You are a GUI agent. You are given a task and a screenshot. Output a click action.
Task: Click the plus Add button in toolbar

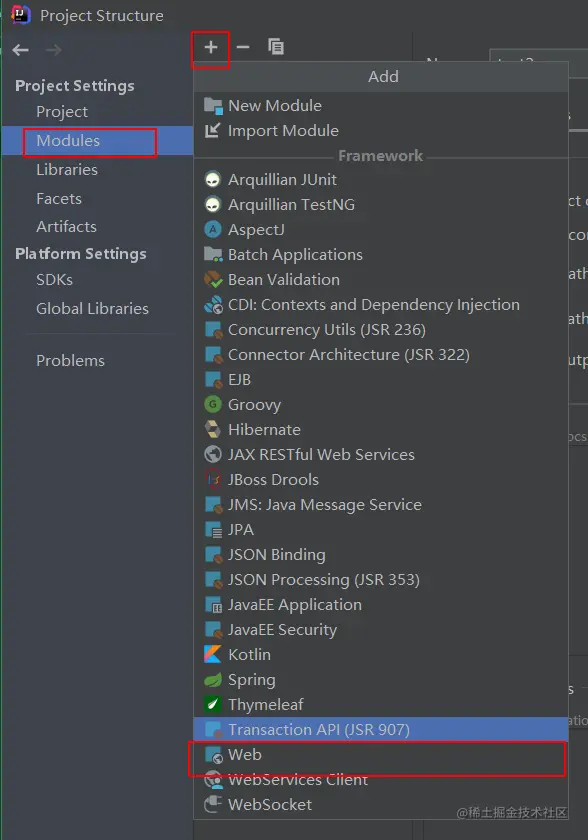click(x=211, y=47)
